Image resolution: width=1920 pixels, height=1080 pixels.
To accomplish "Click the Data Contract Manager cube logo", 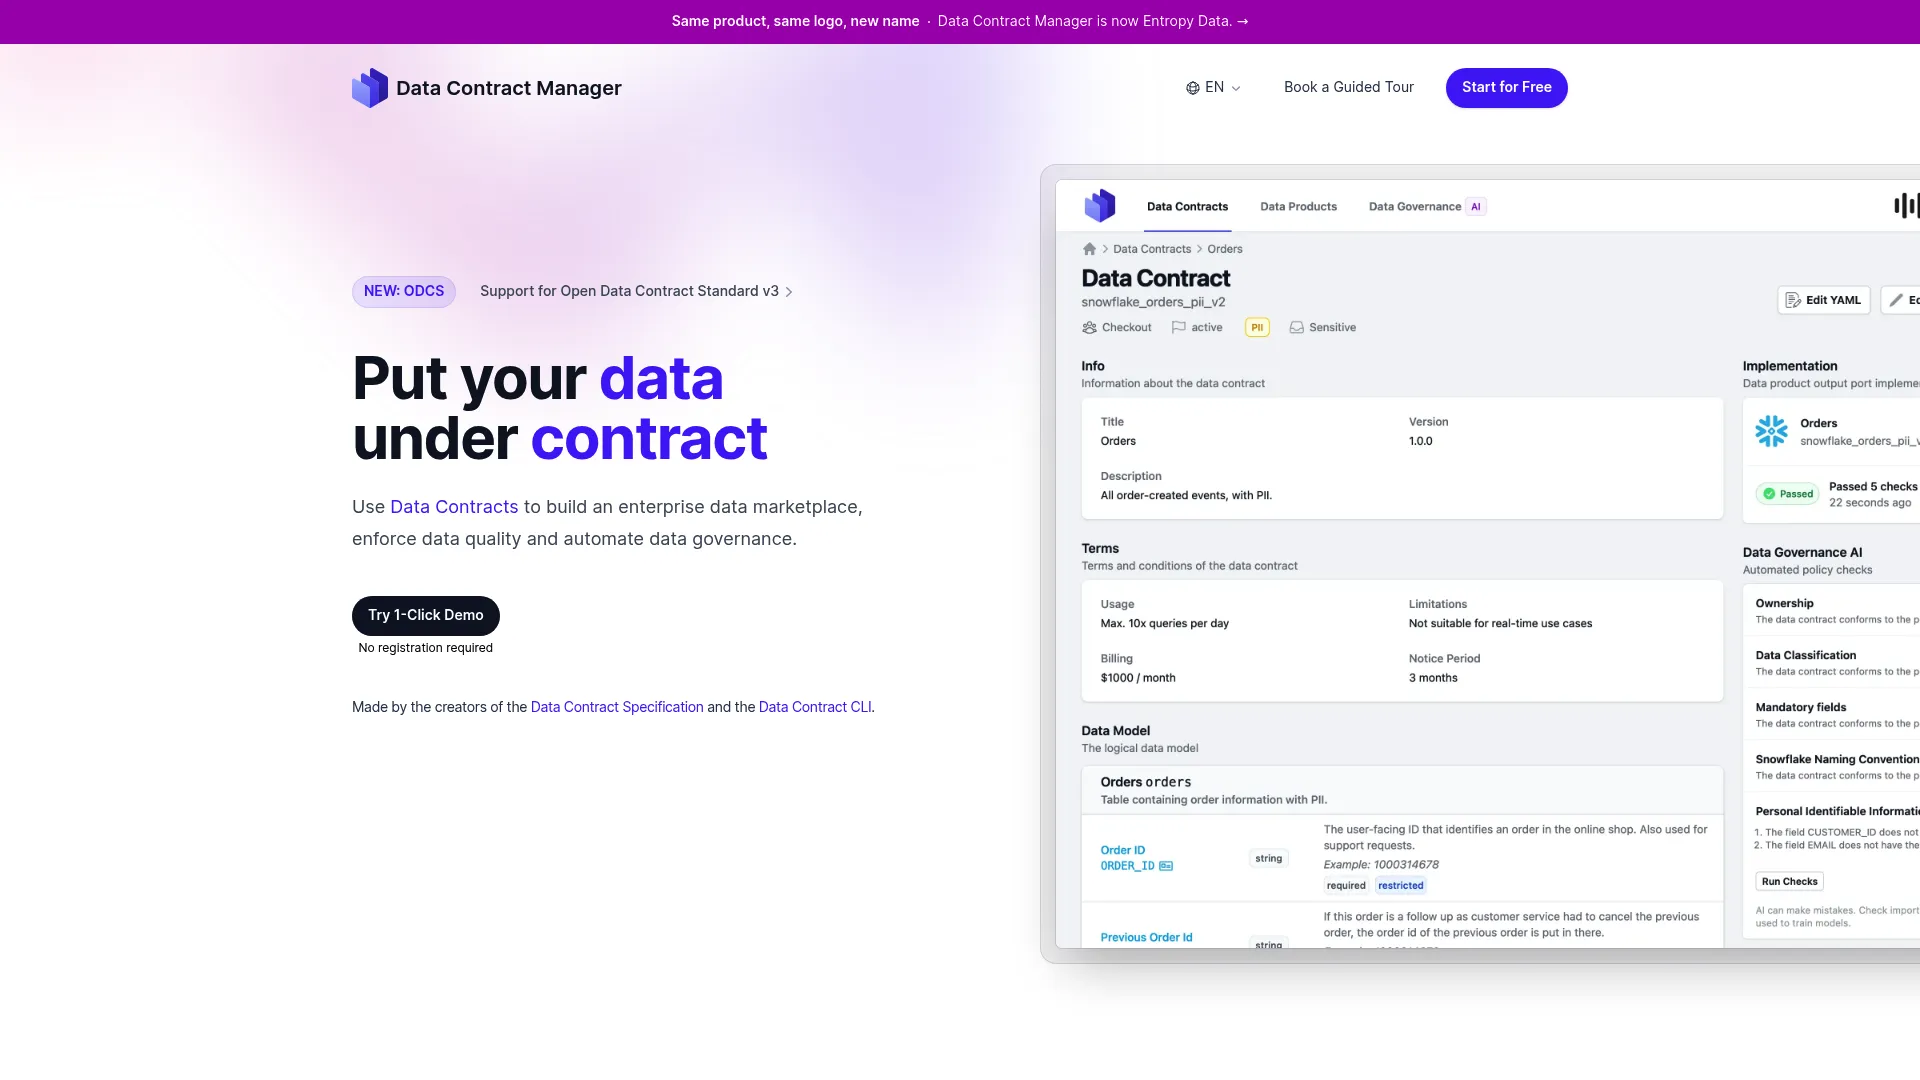I will point(370,88).
